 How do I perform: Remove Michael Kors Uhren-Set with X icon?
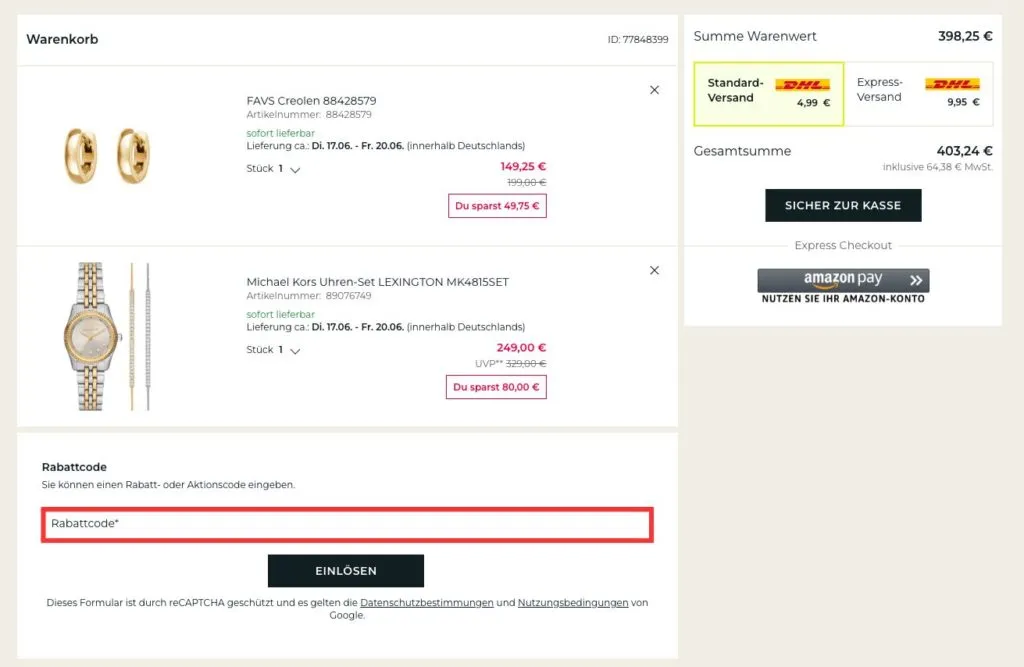pyautogui.click(x=654, y=270)
